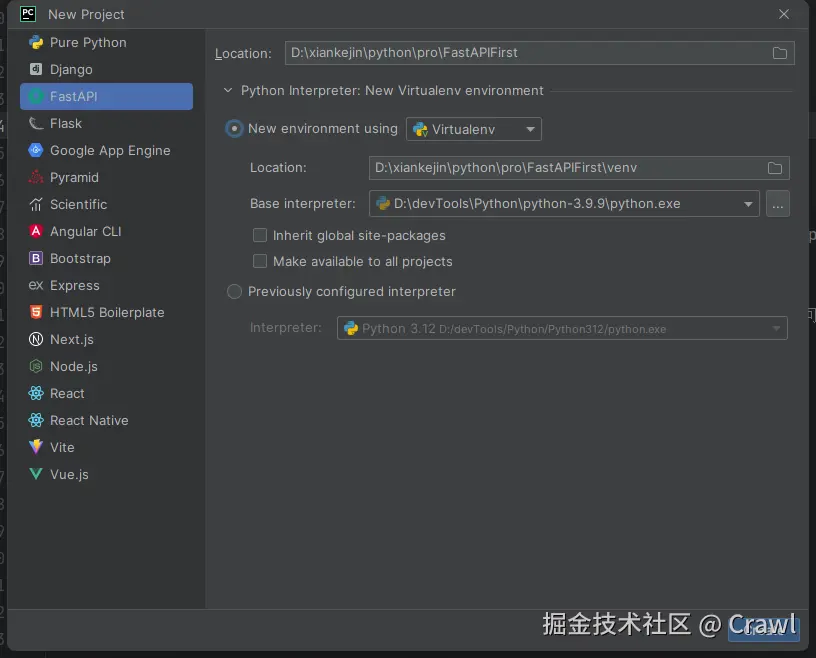Collapse the Python Interpreter section chevron
816x658 pixels.
[x=228, y=90]
